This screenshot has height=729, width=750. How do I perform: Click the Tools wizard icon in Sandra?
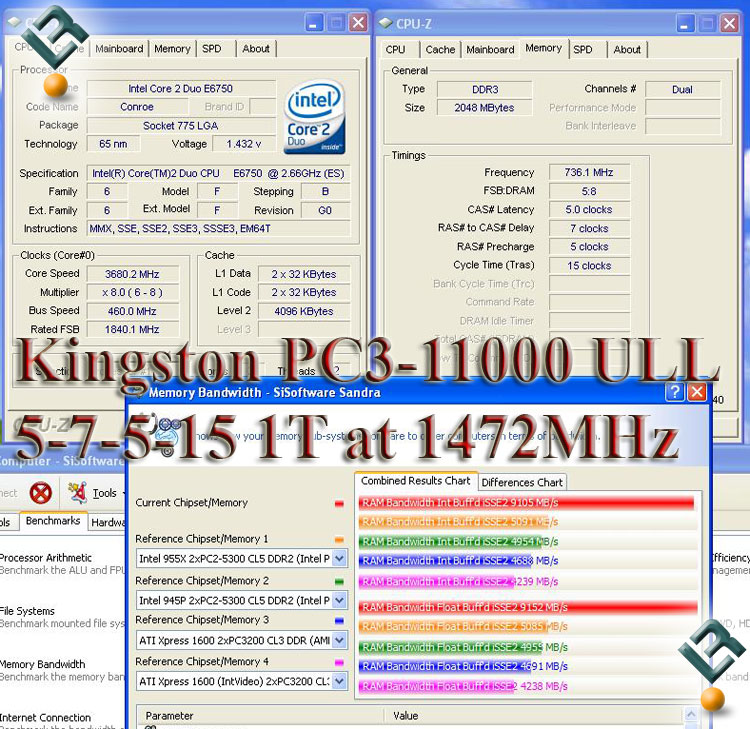[x=77, y=493]
